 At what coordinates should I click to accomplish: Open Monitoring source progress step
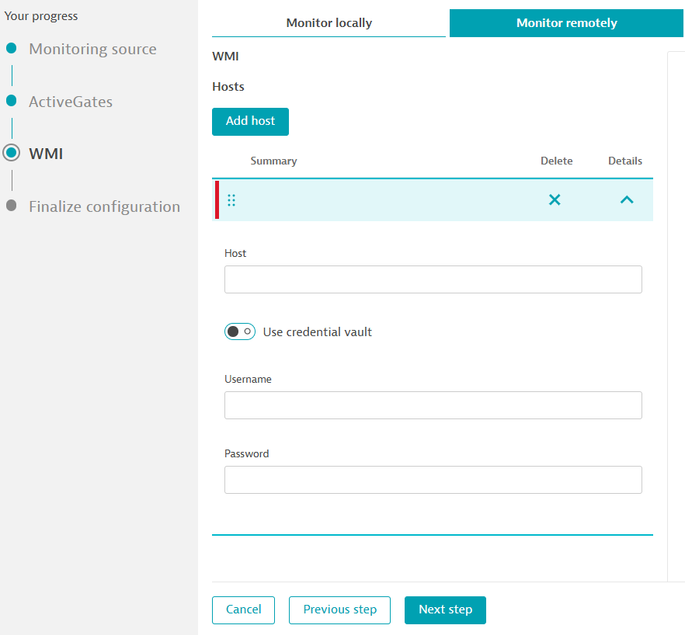[x=92, y=49]
